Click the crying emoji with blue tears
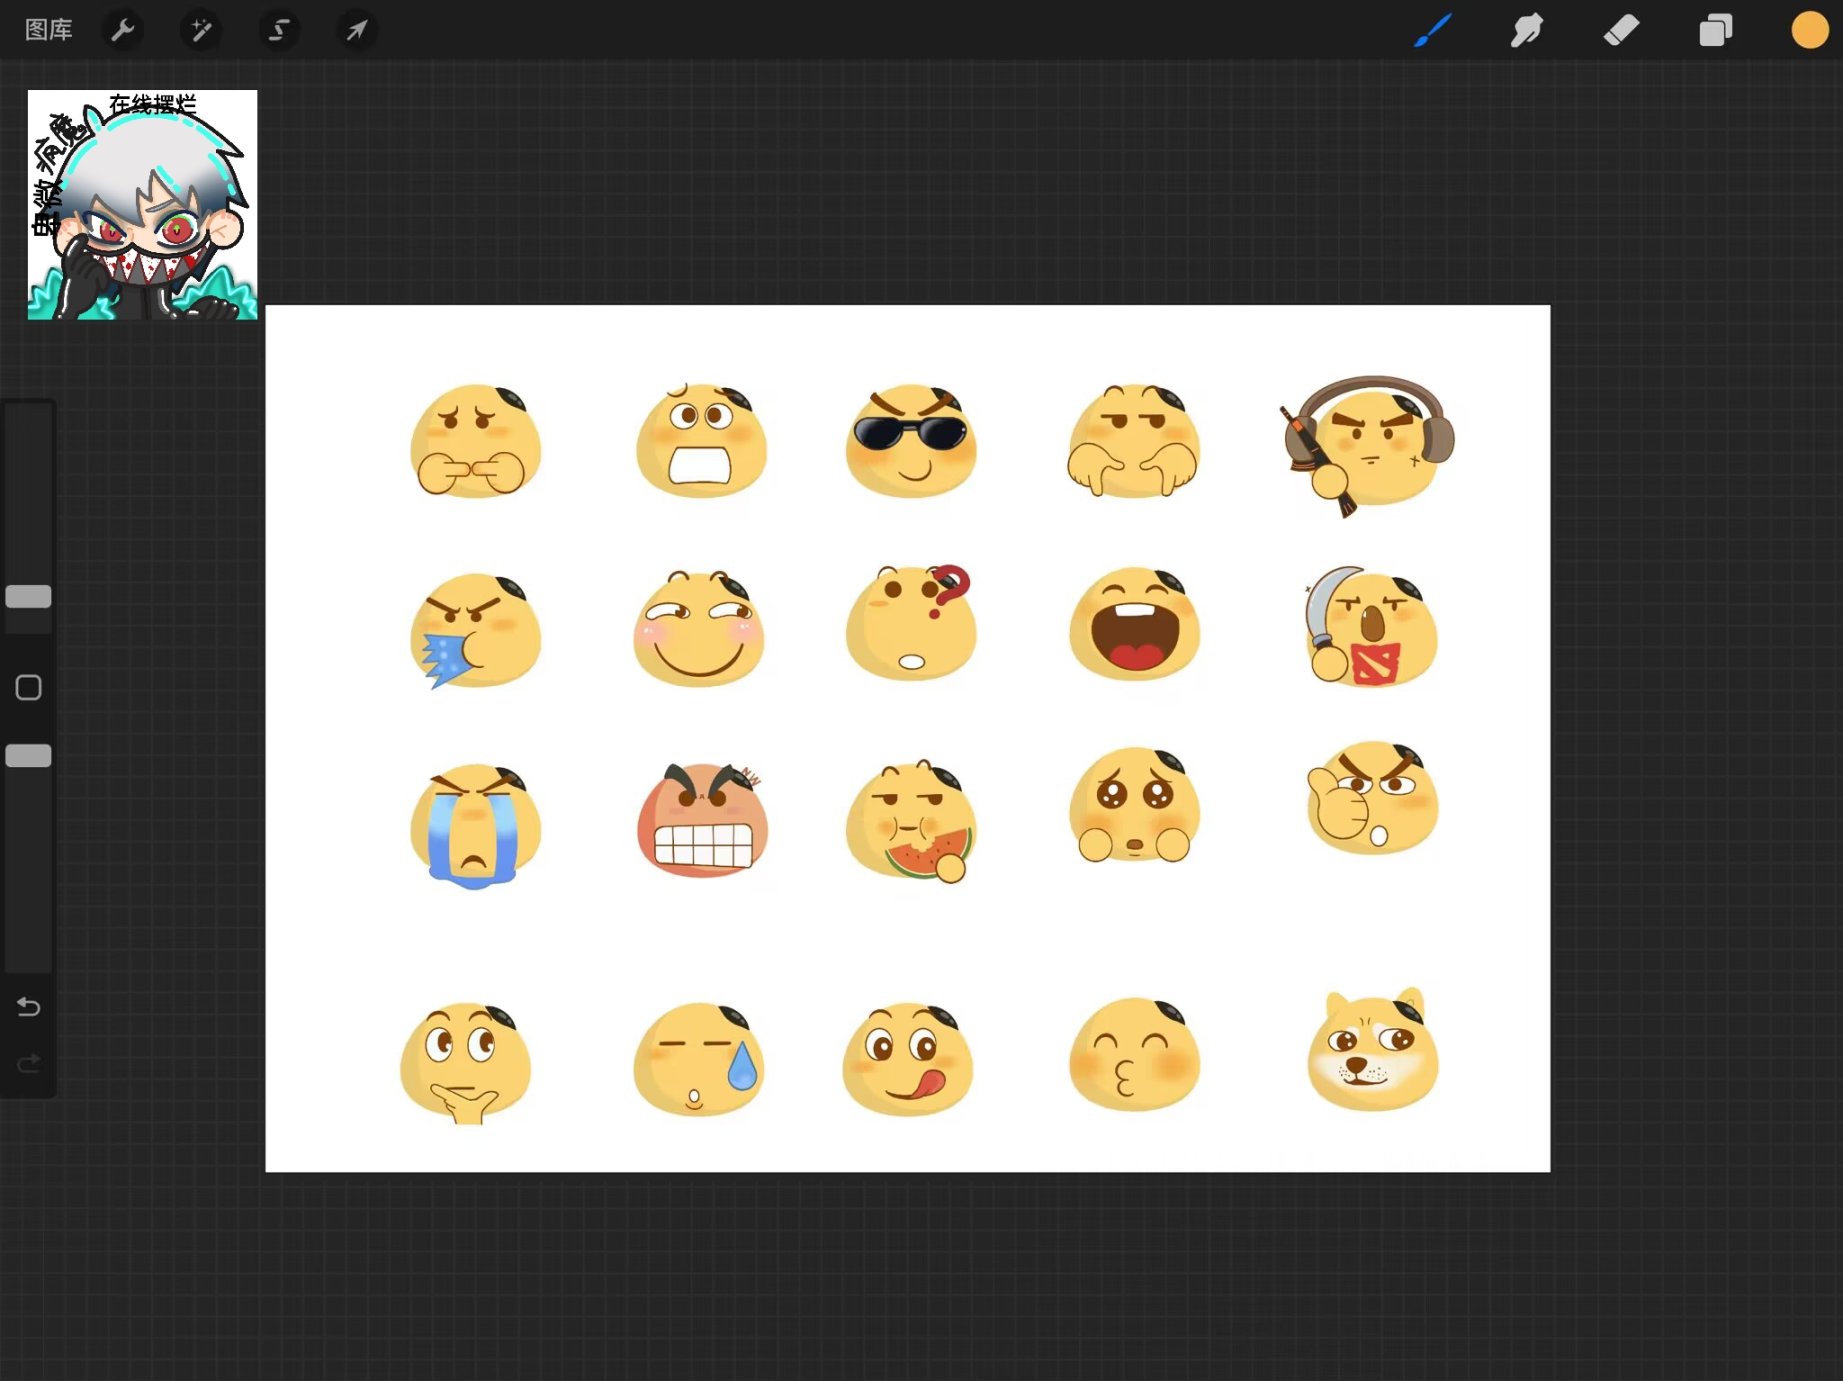1843x1381 pixels. tap(475, 826)
